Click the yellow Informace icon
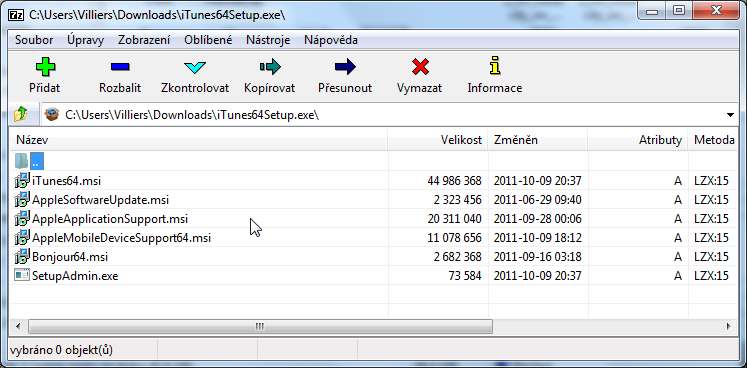 coord(495,66)
